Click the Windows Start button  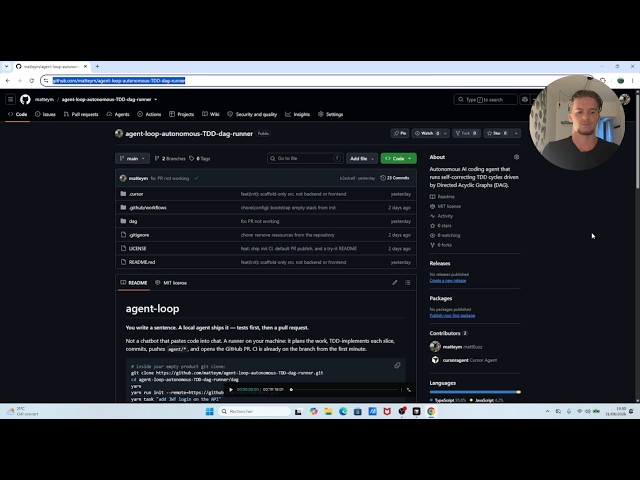pyautogui.click(x=209, y=411)
